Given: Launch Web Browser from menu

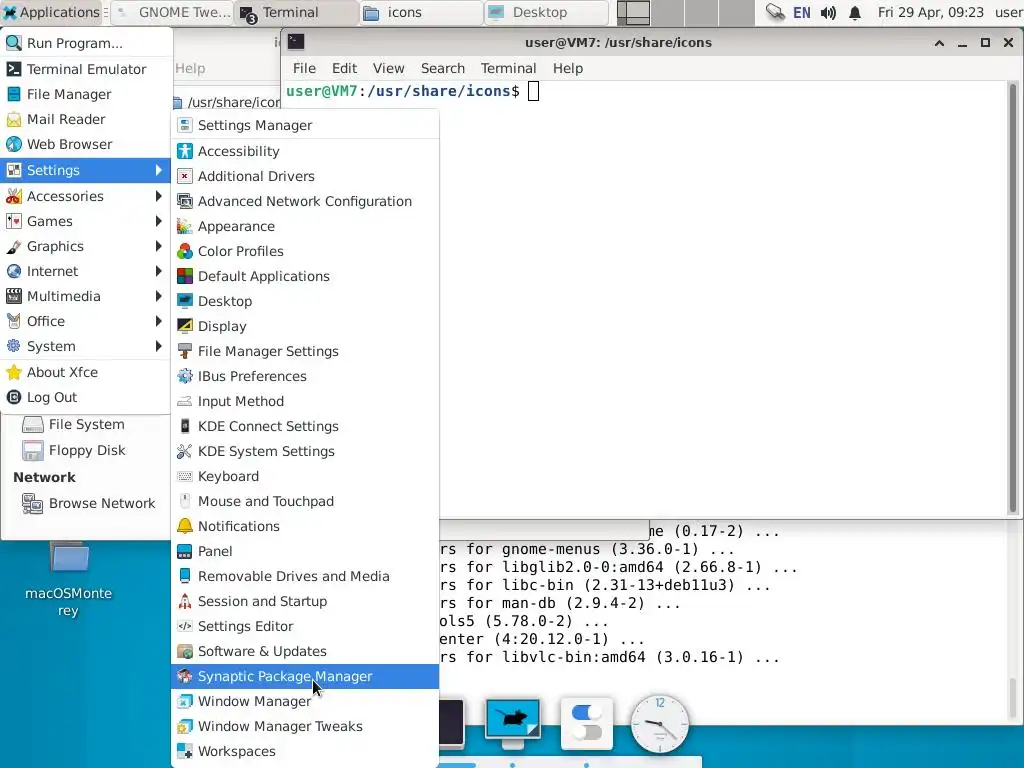Looking at the screenshot, I should 86,144.
